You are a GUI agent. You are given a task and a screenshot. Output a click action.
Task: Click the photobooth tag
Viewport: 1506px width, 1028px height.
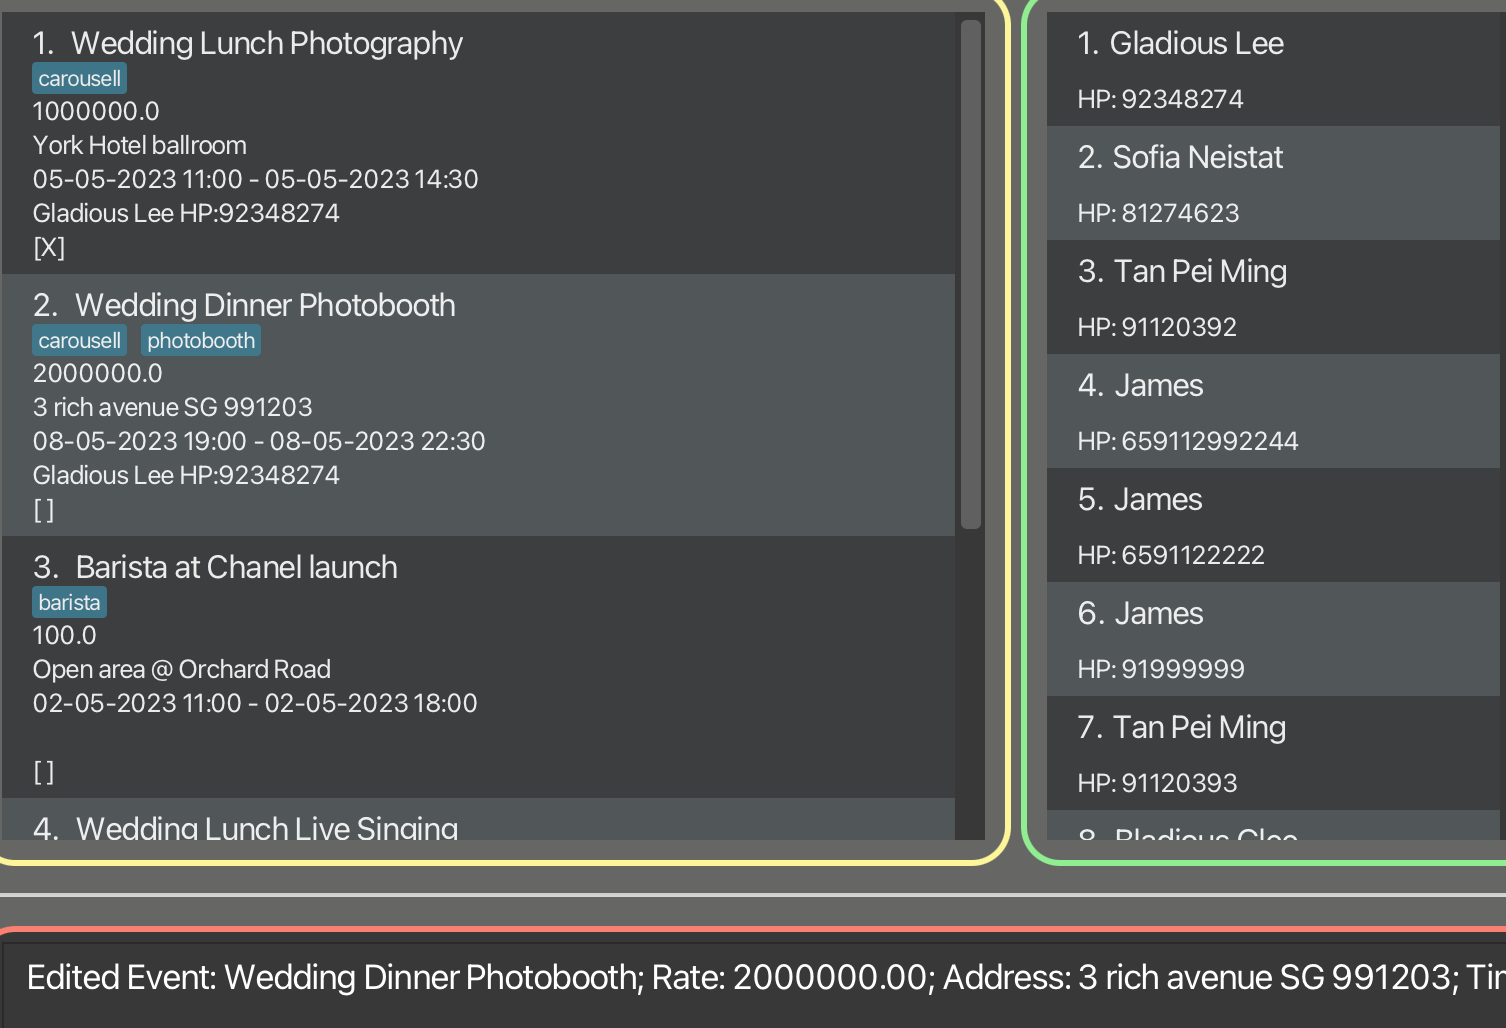(201, 340)
